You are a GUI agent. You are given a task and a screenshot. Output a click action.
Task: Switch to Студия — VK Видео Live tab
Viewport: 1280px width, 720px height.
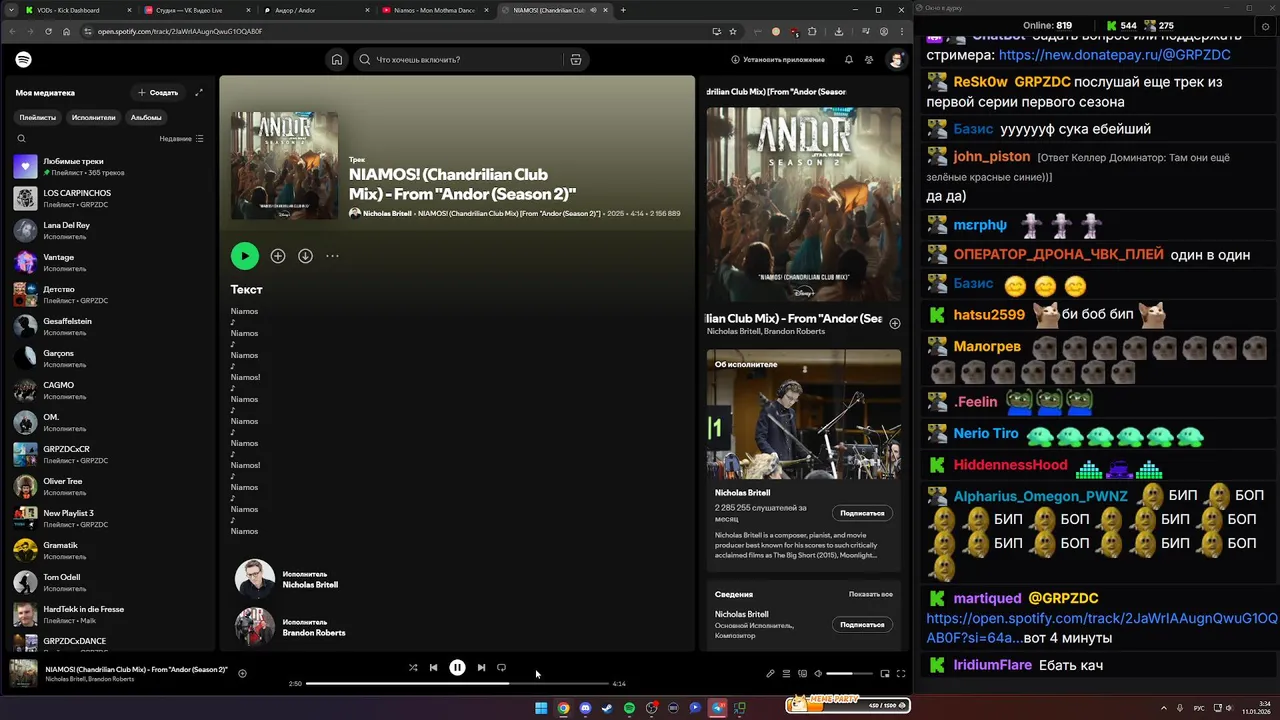point(196,10)
